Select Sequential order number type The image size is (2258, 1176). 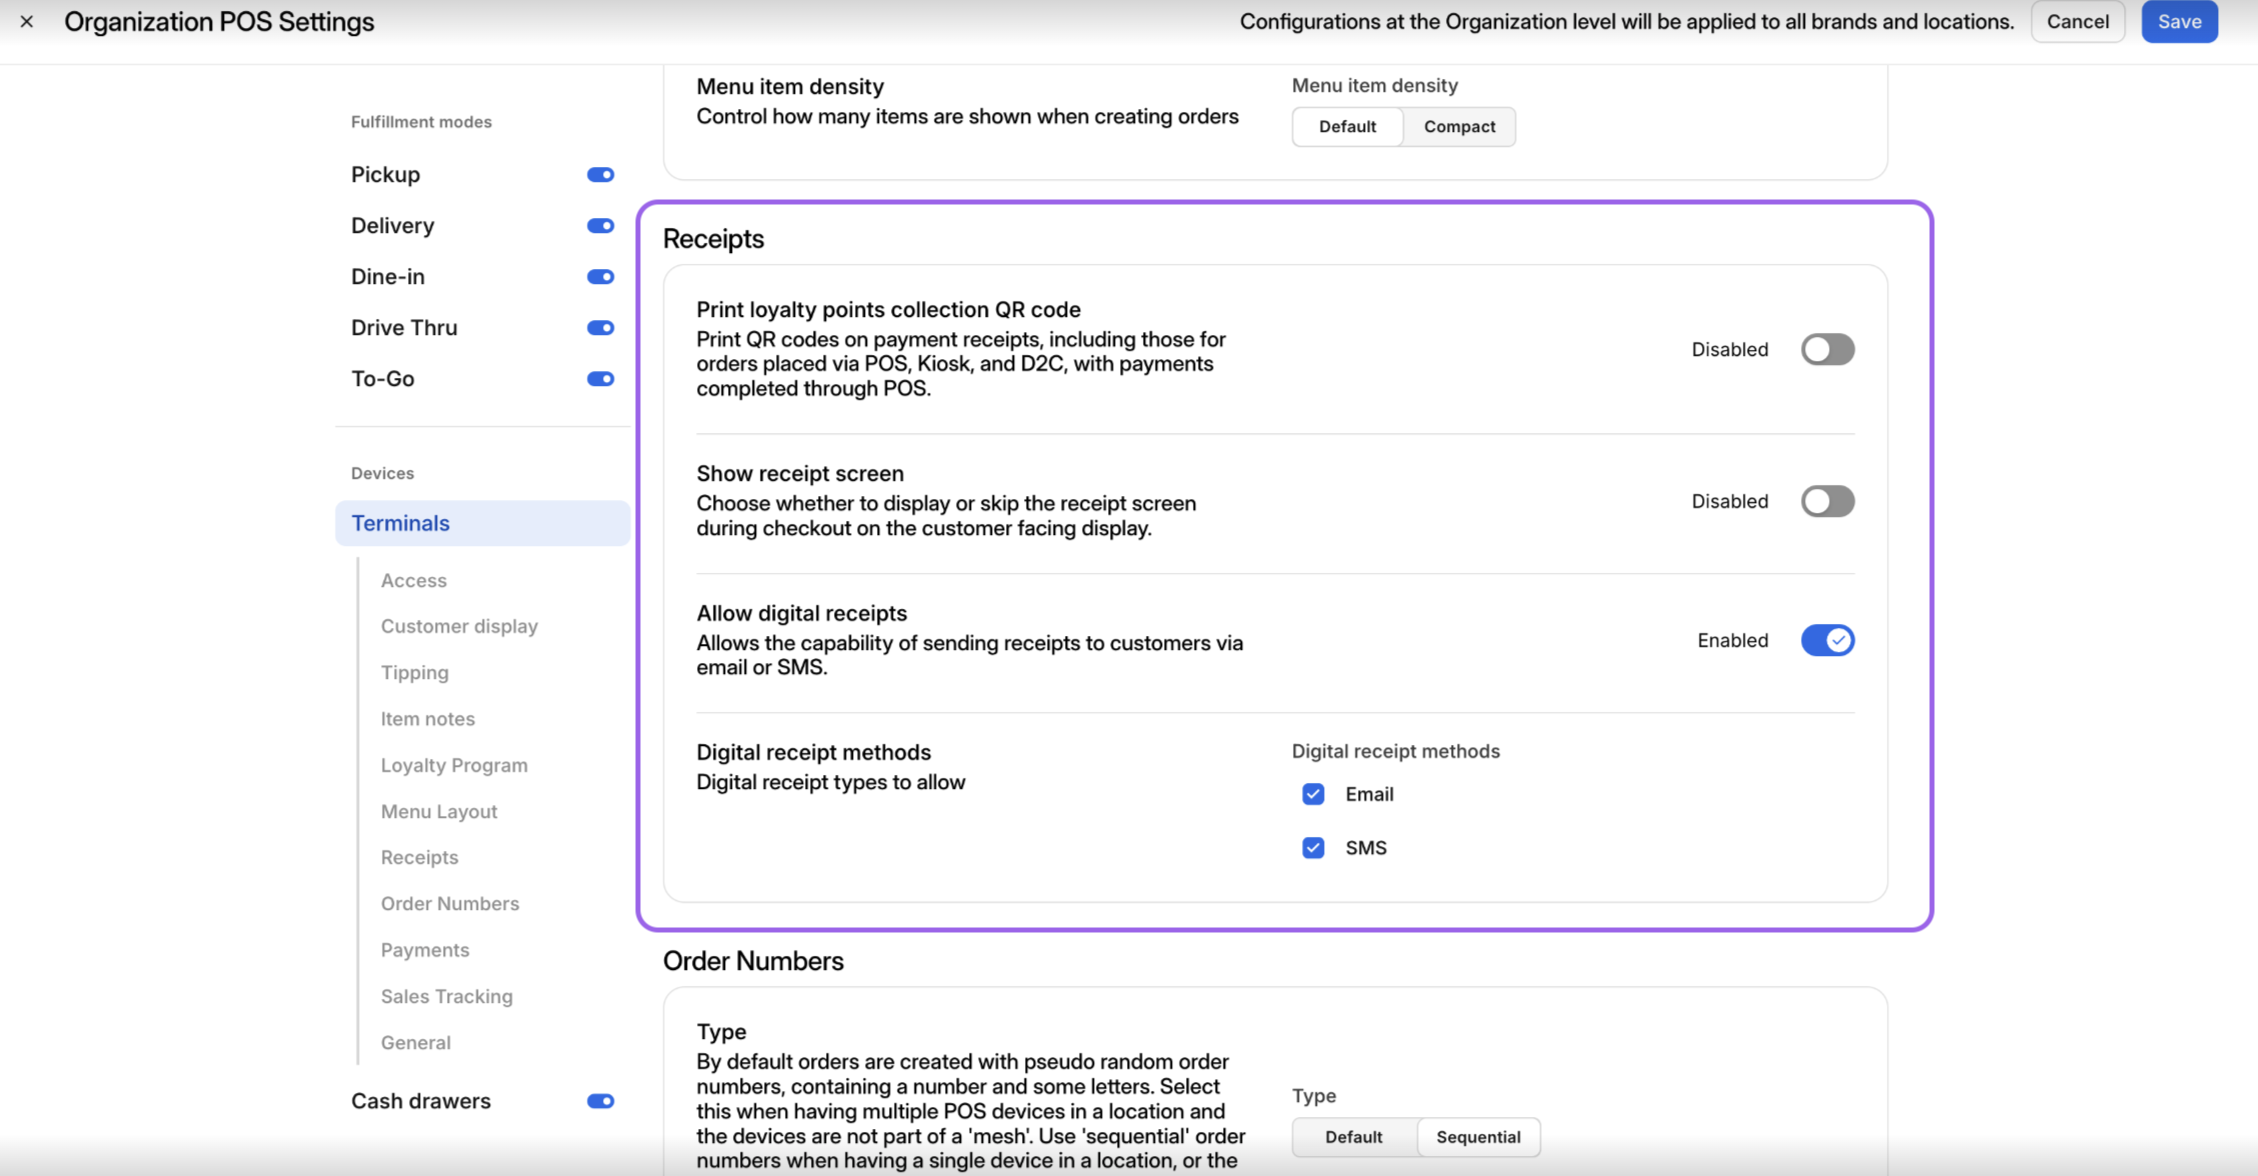1478,1137
